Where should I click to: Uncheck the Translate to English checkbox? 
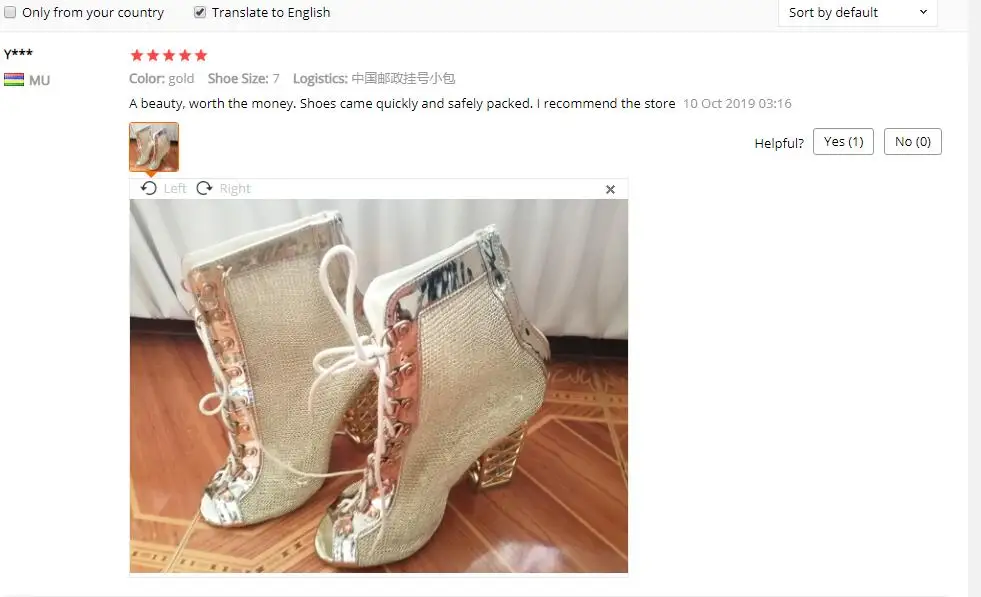200,12
